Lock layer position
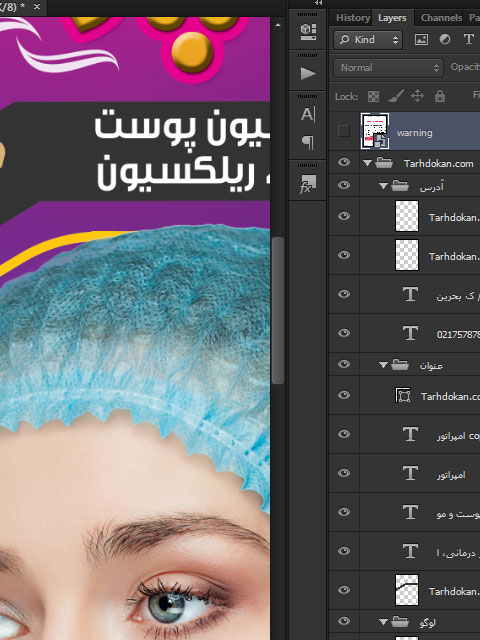 coord(417,96)
